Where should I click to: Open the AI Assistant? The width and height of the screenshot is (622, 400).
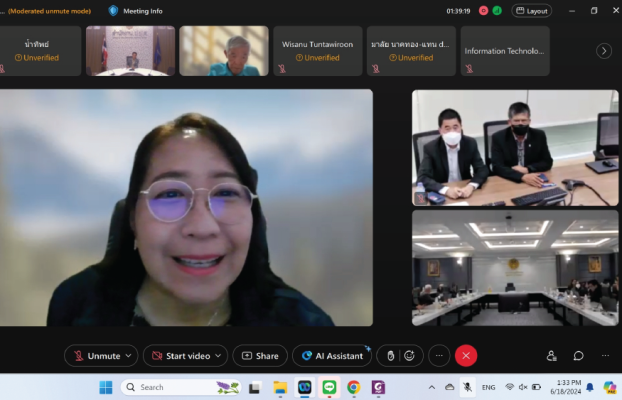331,356
